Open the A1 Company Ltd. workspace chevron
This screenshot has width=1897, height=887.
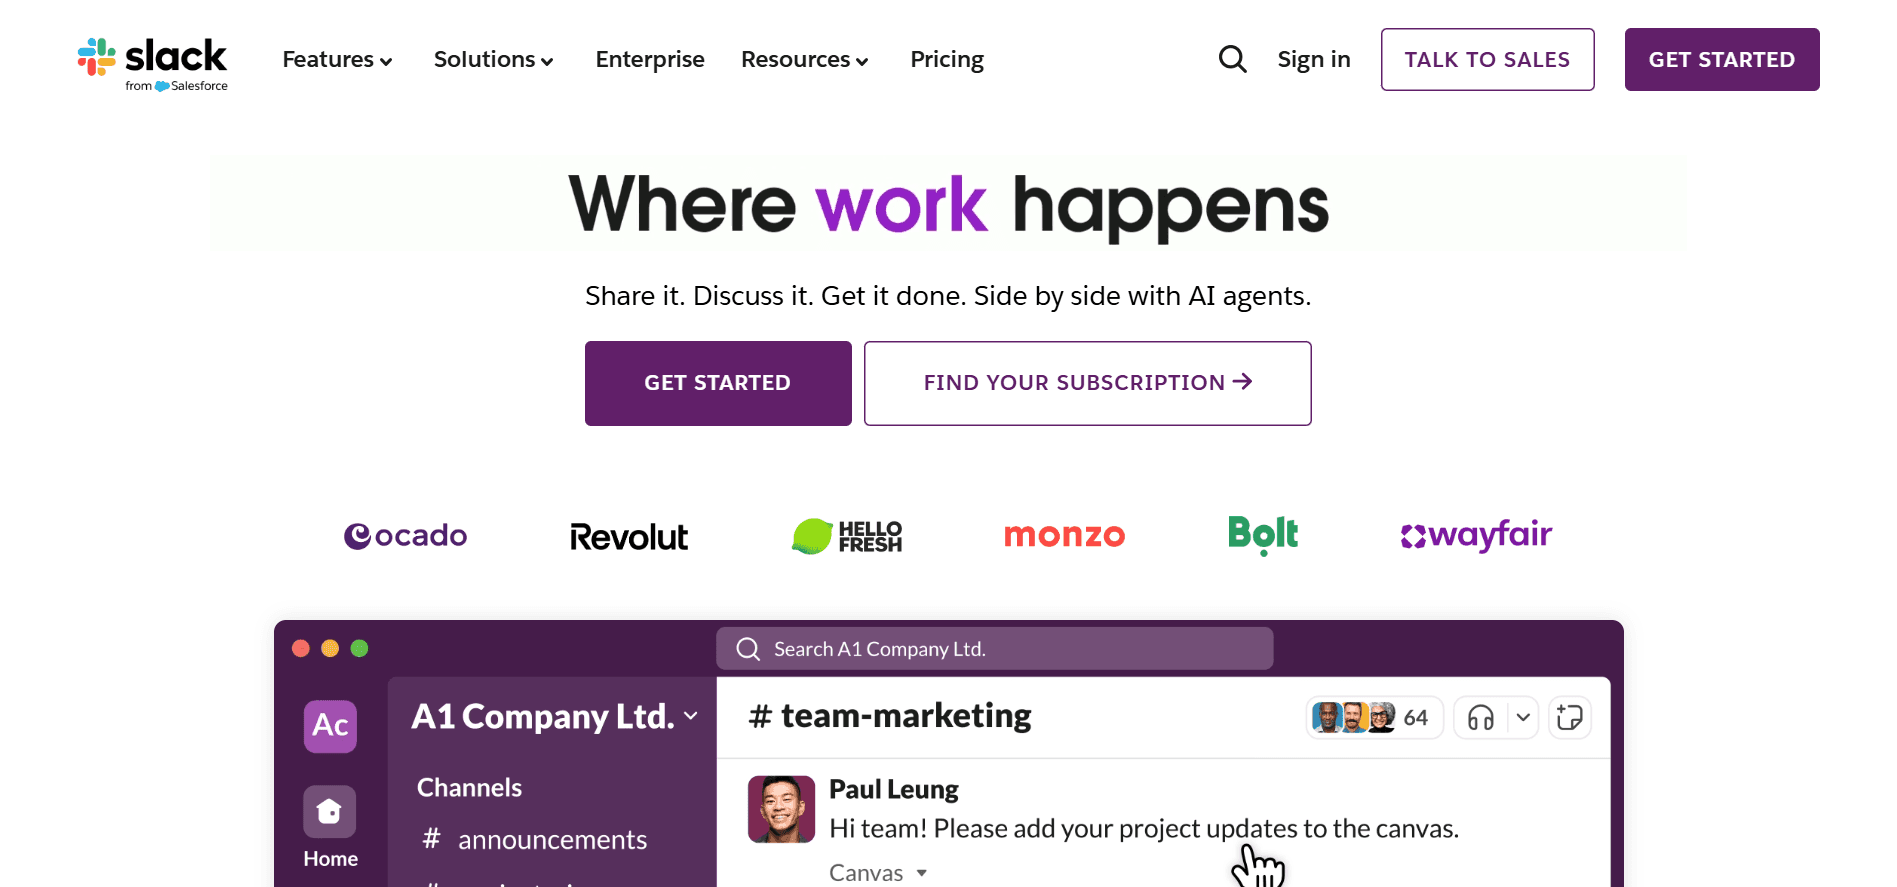click(689, 716)
